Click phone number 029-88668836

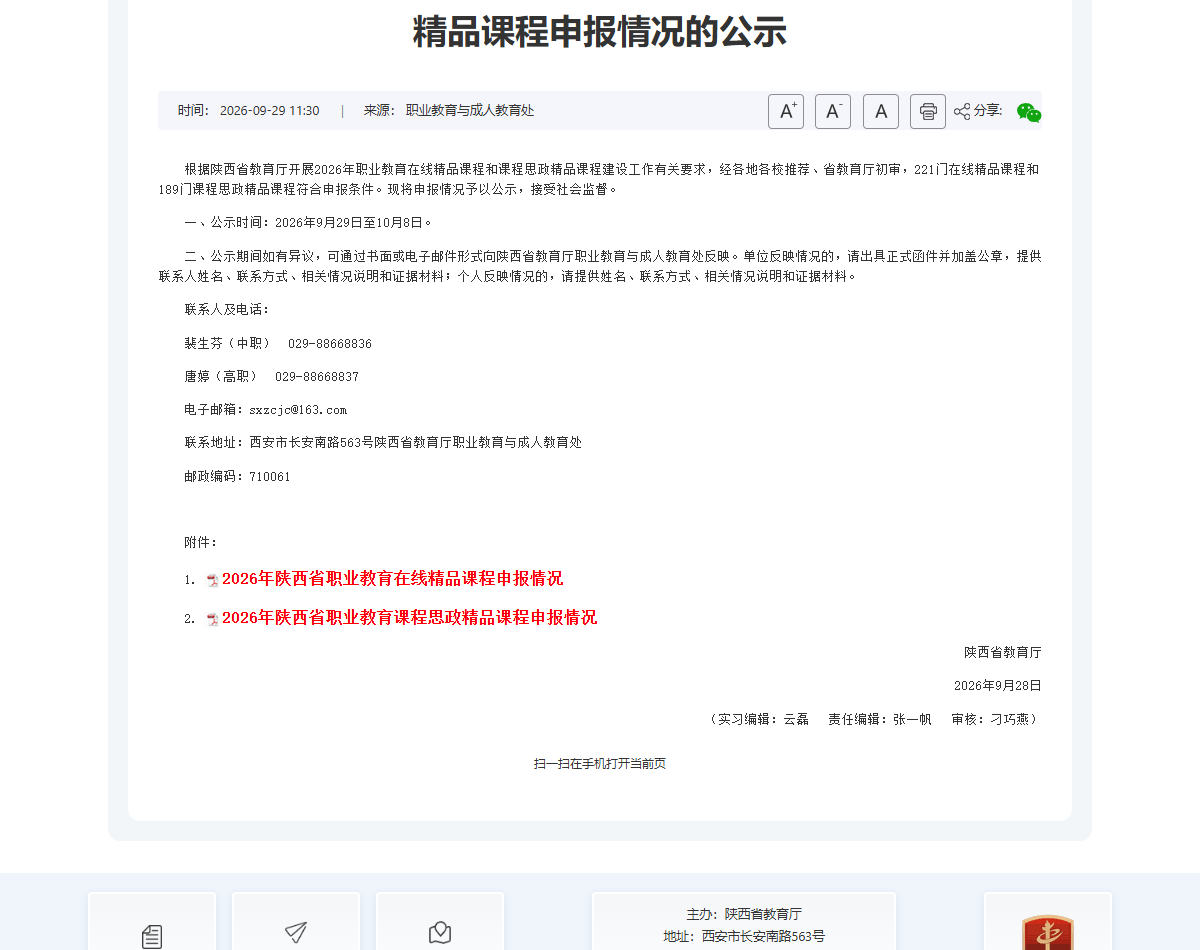[x=330, y=344]
